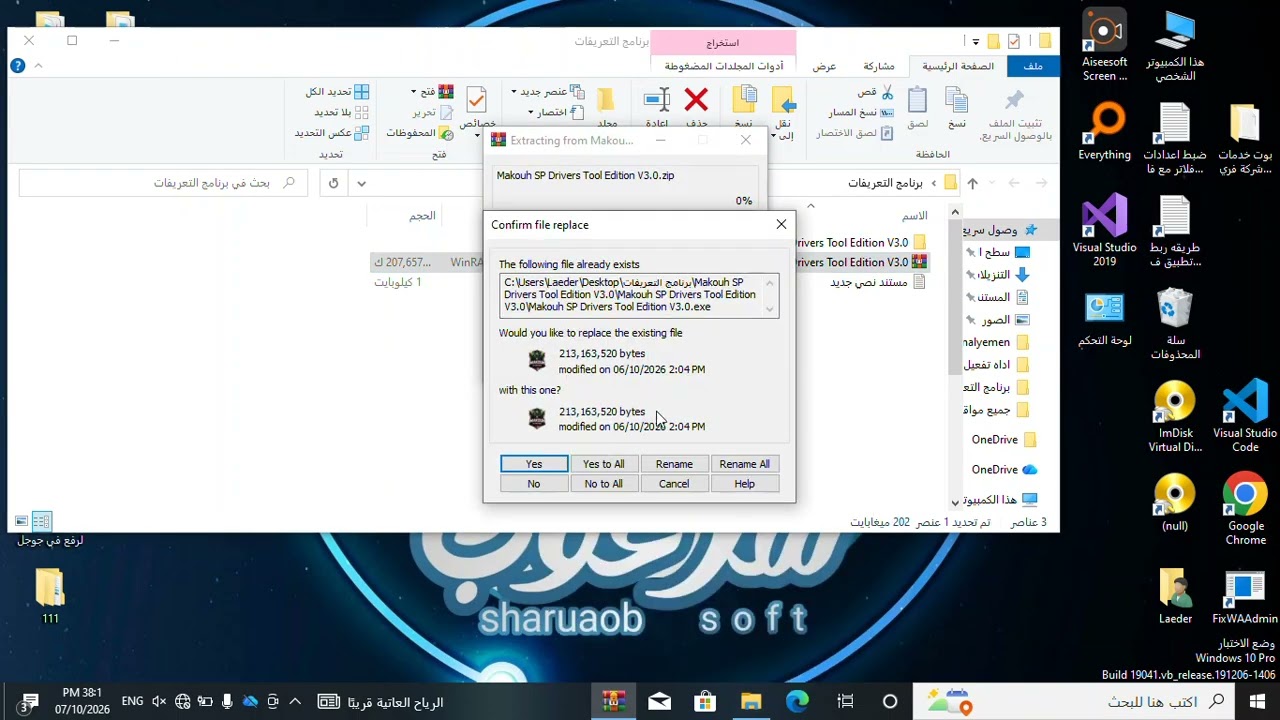Select the desktop folder named 111
1280x720 pixels.
point(50,597)
